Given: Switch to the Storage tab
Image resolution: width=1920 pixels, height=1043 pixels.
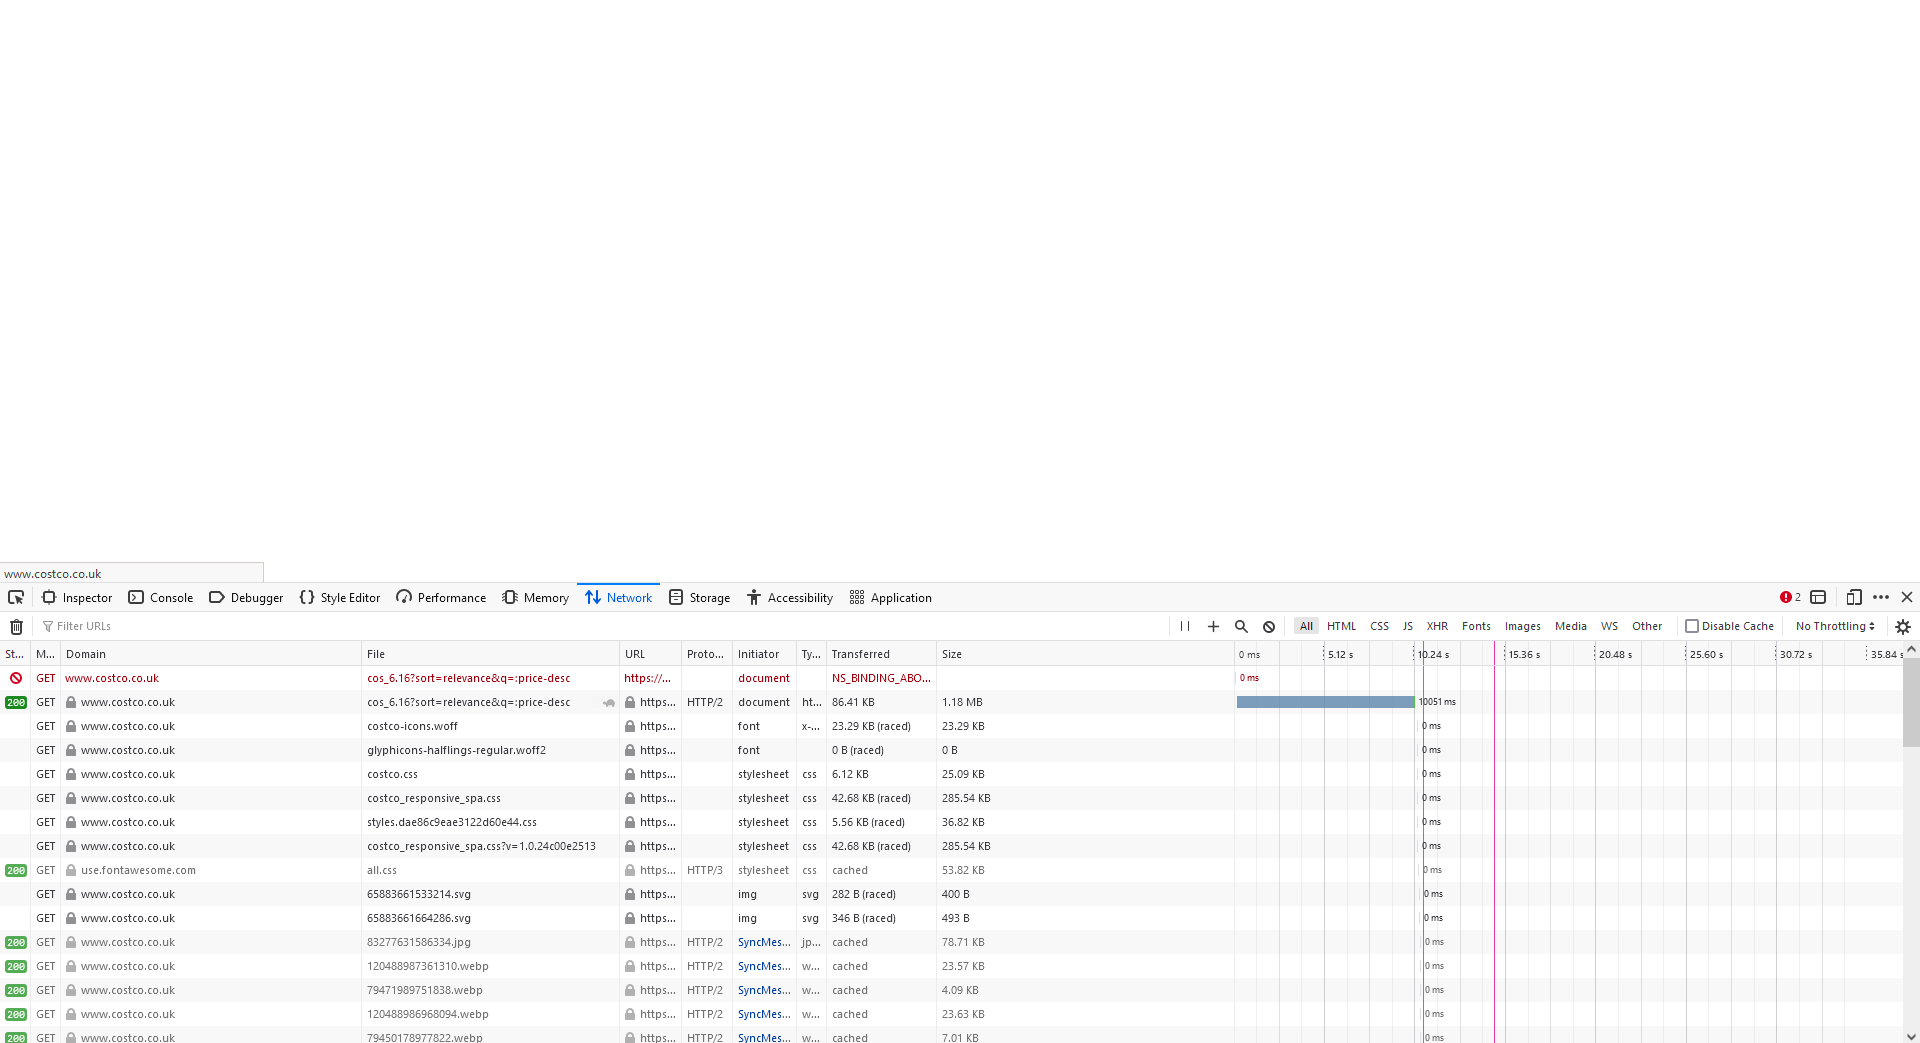Looking at the screenshot, I should [700, 597].
